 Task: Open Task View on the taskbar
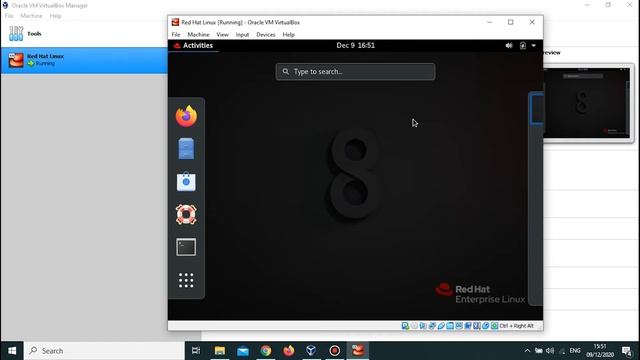(x=196, y=351)
